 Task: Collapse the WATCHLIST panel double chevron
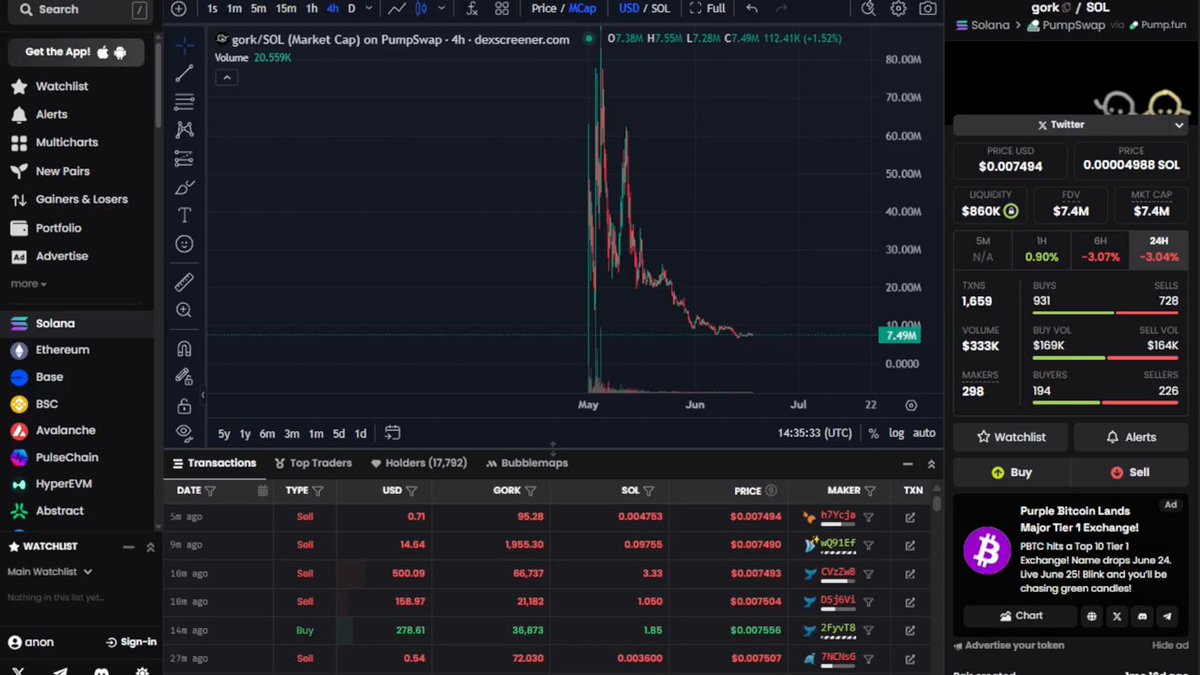pos(150,547)
